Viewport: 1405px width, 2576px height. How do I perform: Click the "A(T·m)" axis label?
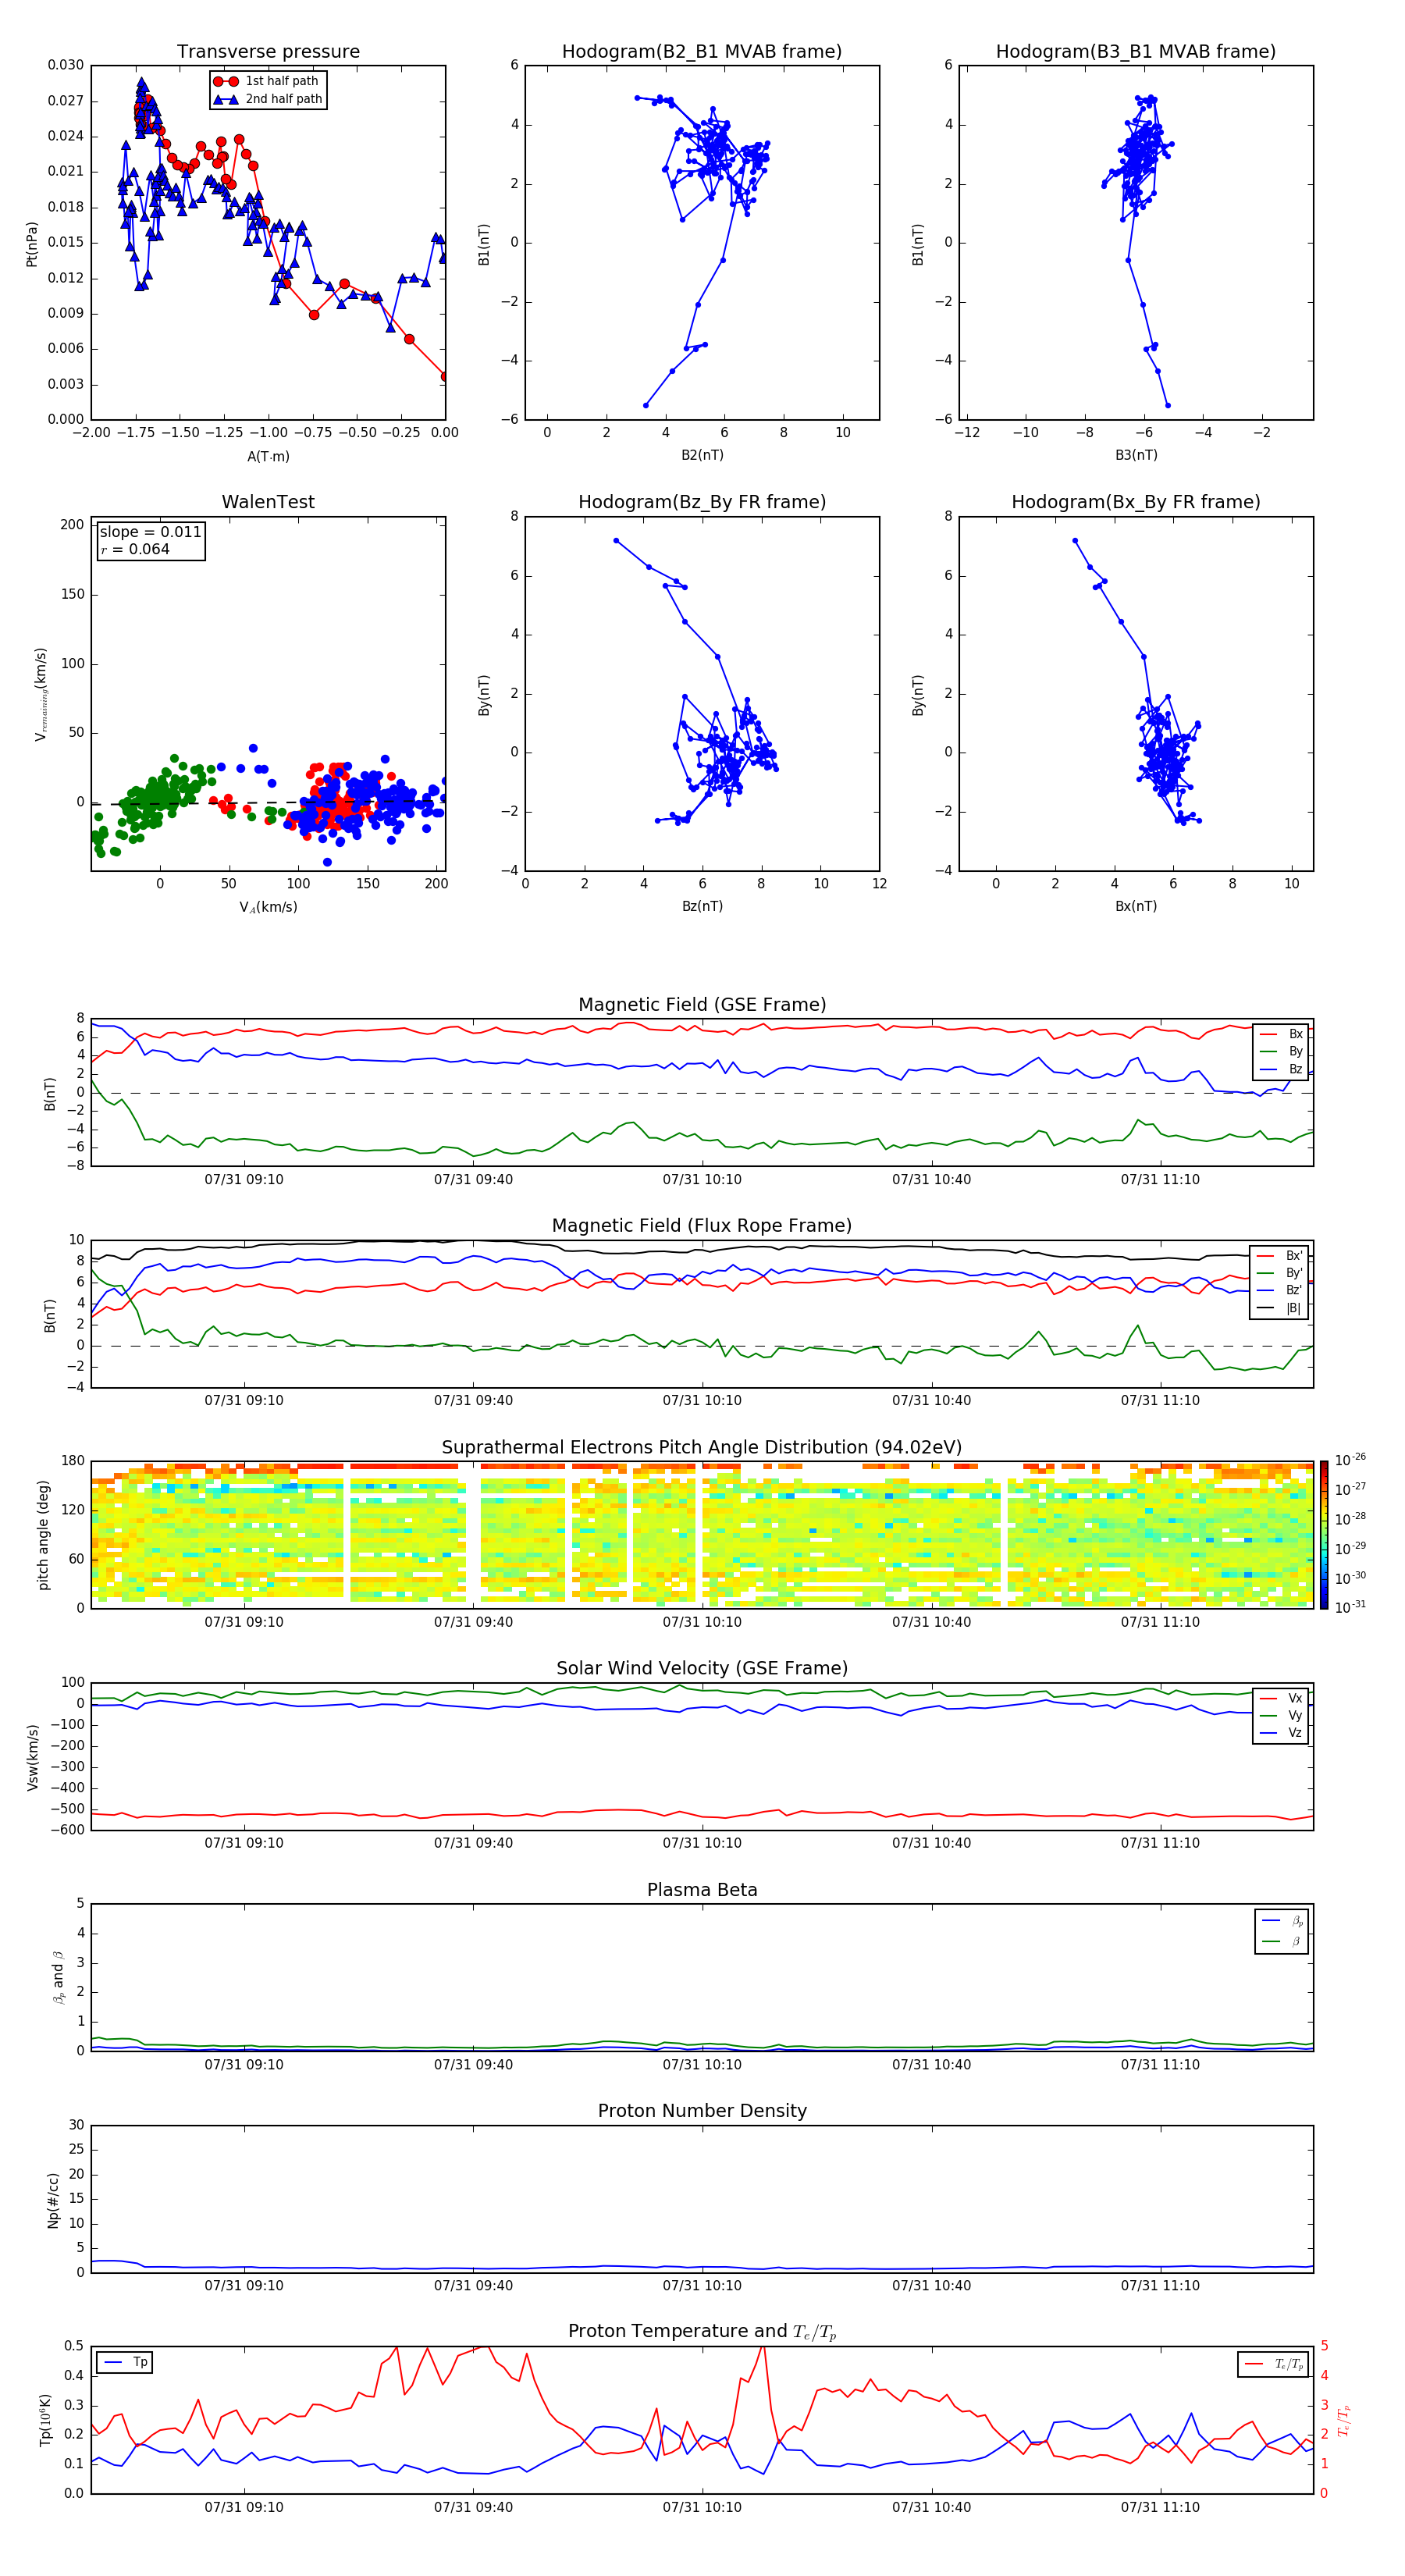268,457
